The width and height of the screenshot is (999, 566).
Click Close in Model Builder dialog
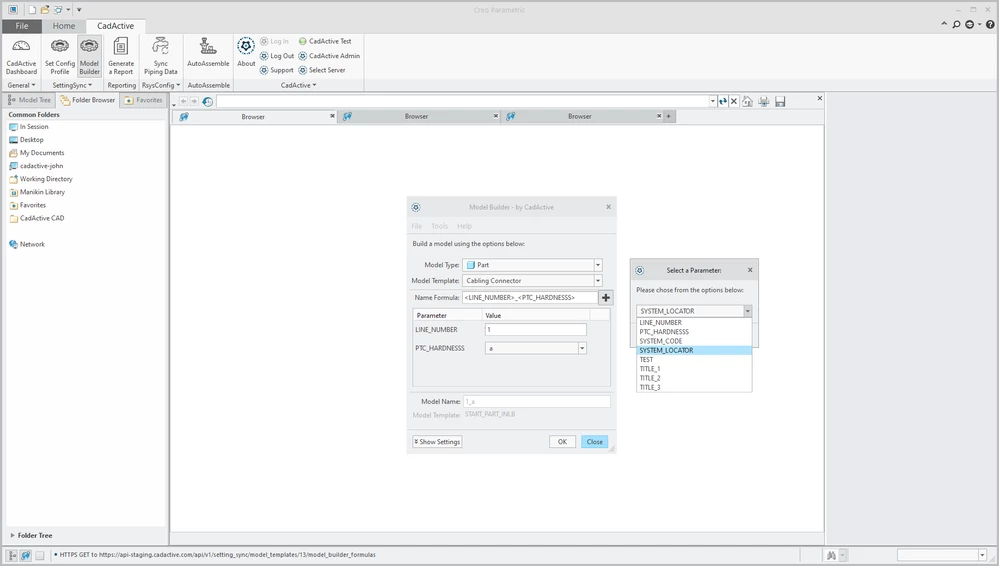(x=594, y=442)
